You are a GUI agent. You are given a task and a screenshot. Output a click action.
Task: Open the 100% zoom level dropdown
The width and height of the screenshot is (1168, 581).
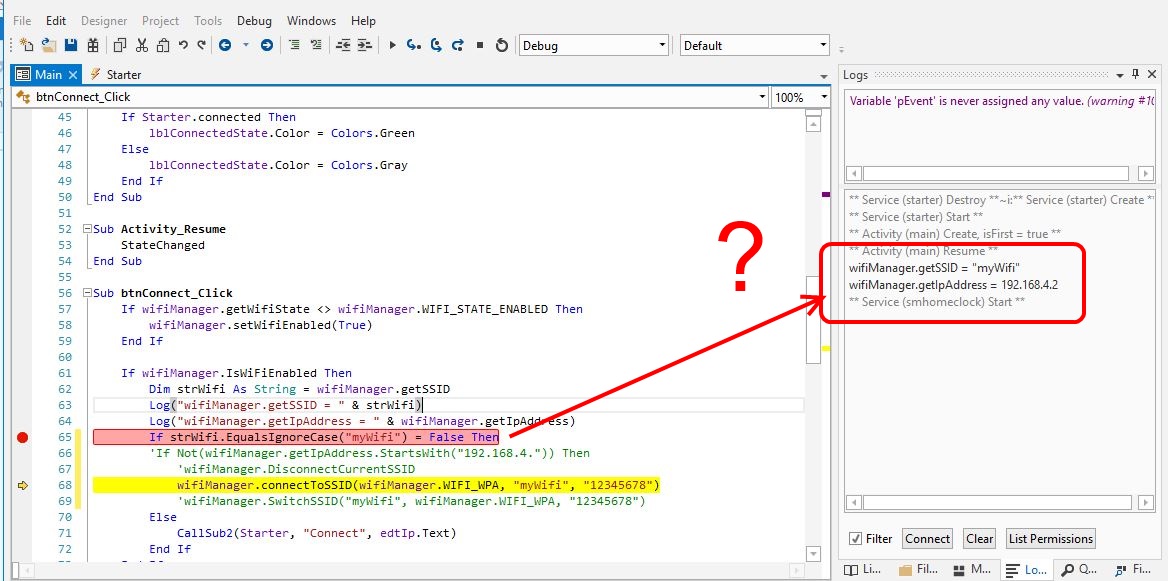pos(824,97)
